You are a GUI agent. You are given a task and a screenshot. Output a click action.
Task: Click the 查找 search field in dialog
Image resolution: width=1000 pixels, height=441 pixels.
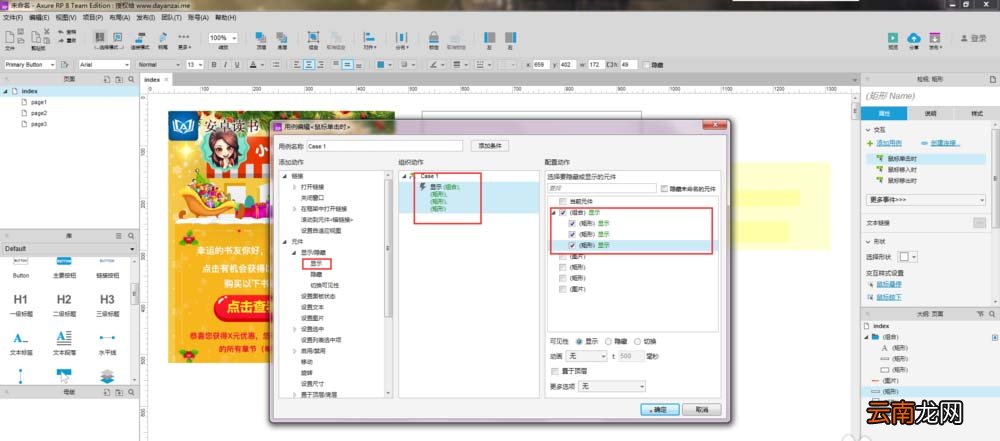(x=601, y=189)
